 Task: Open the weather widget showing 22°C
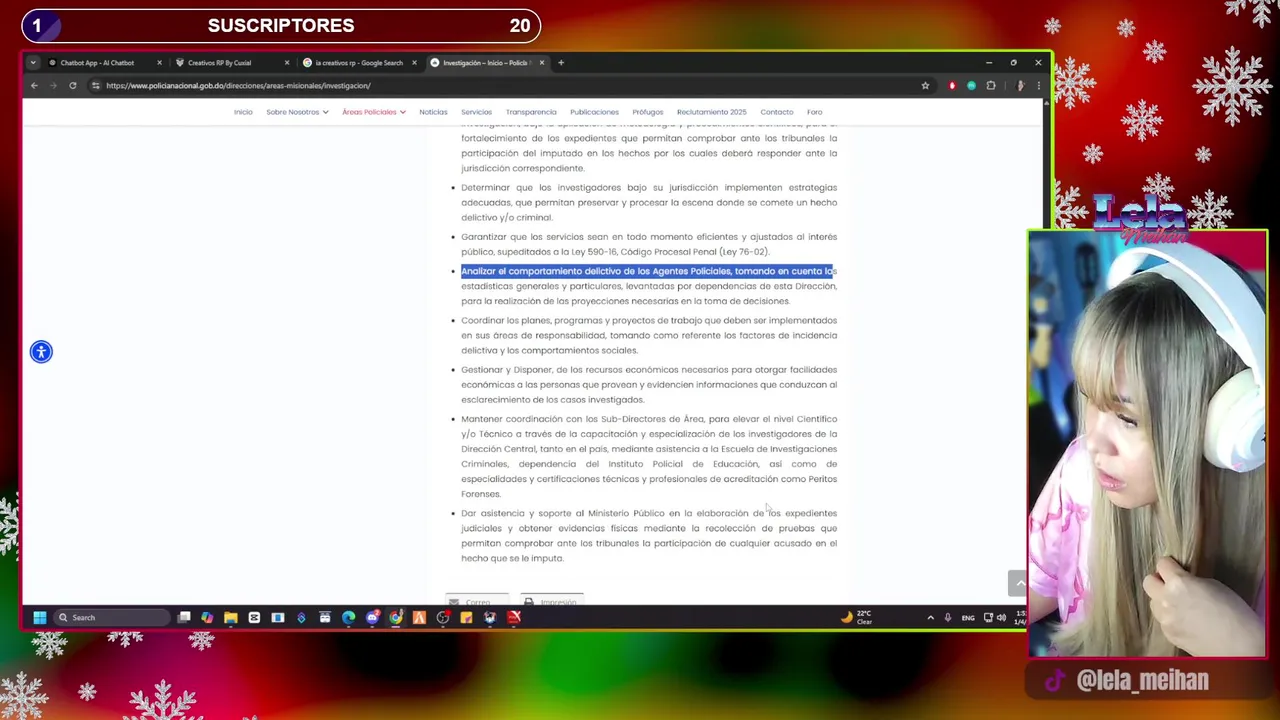point(857,617)
